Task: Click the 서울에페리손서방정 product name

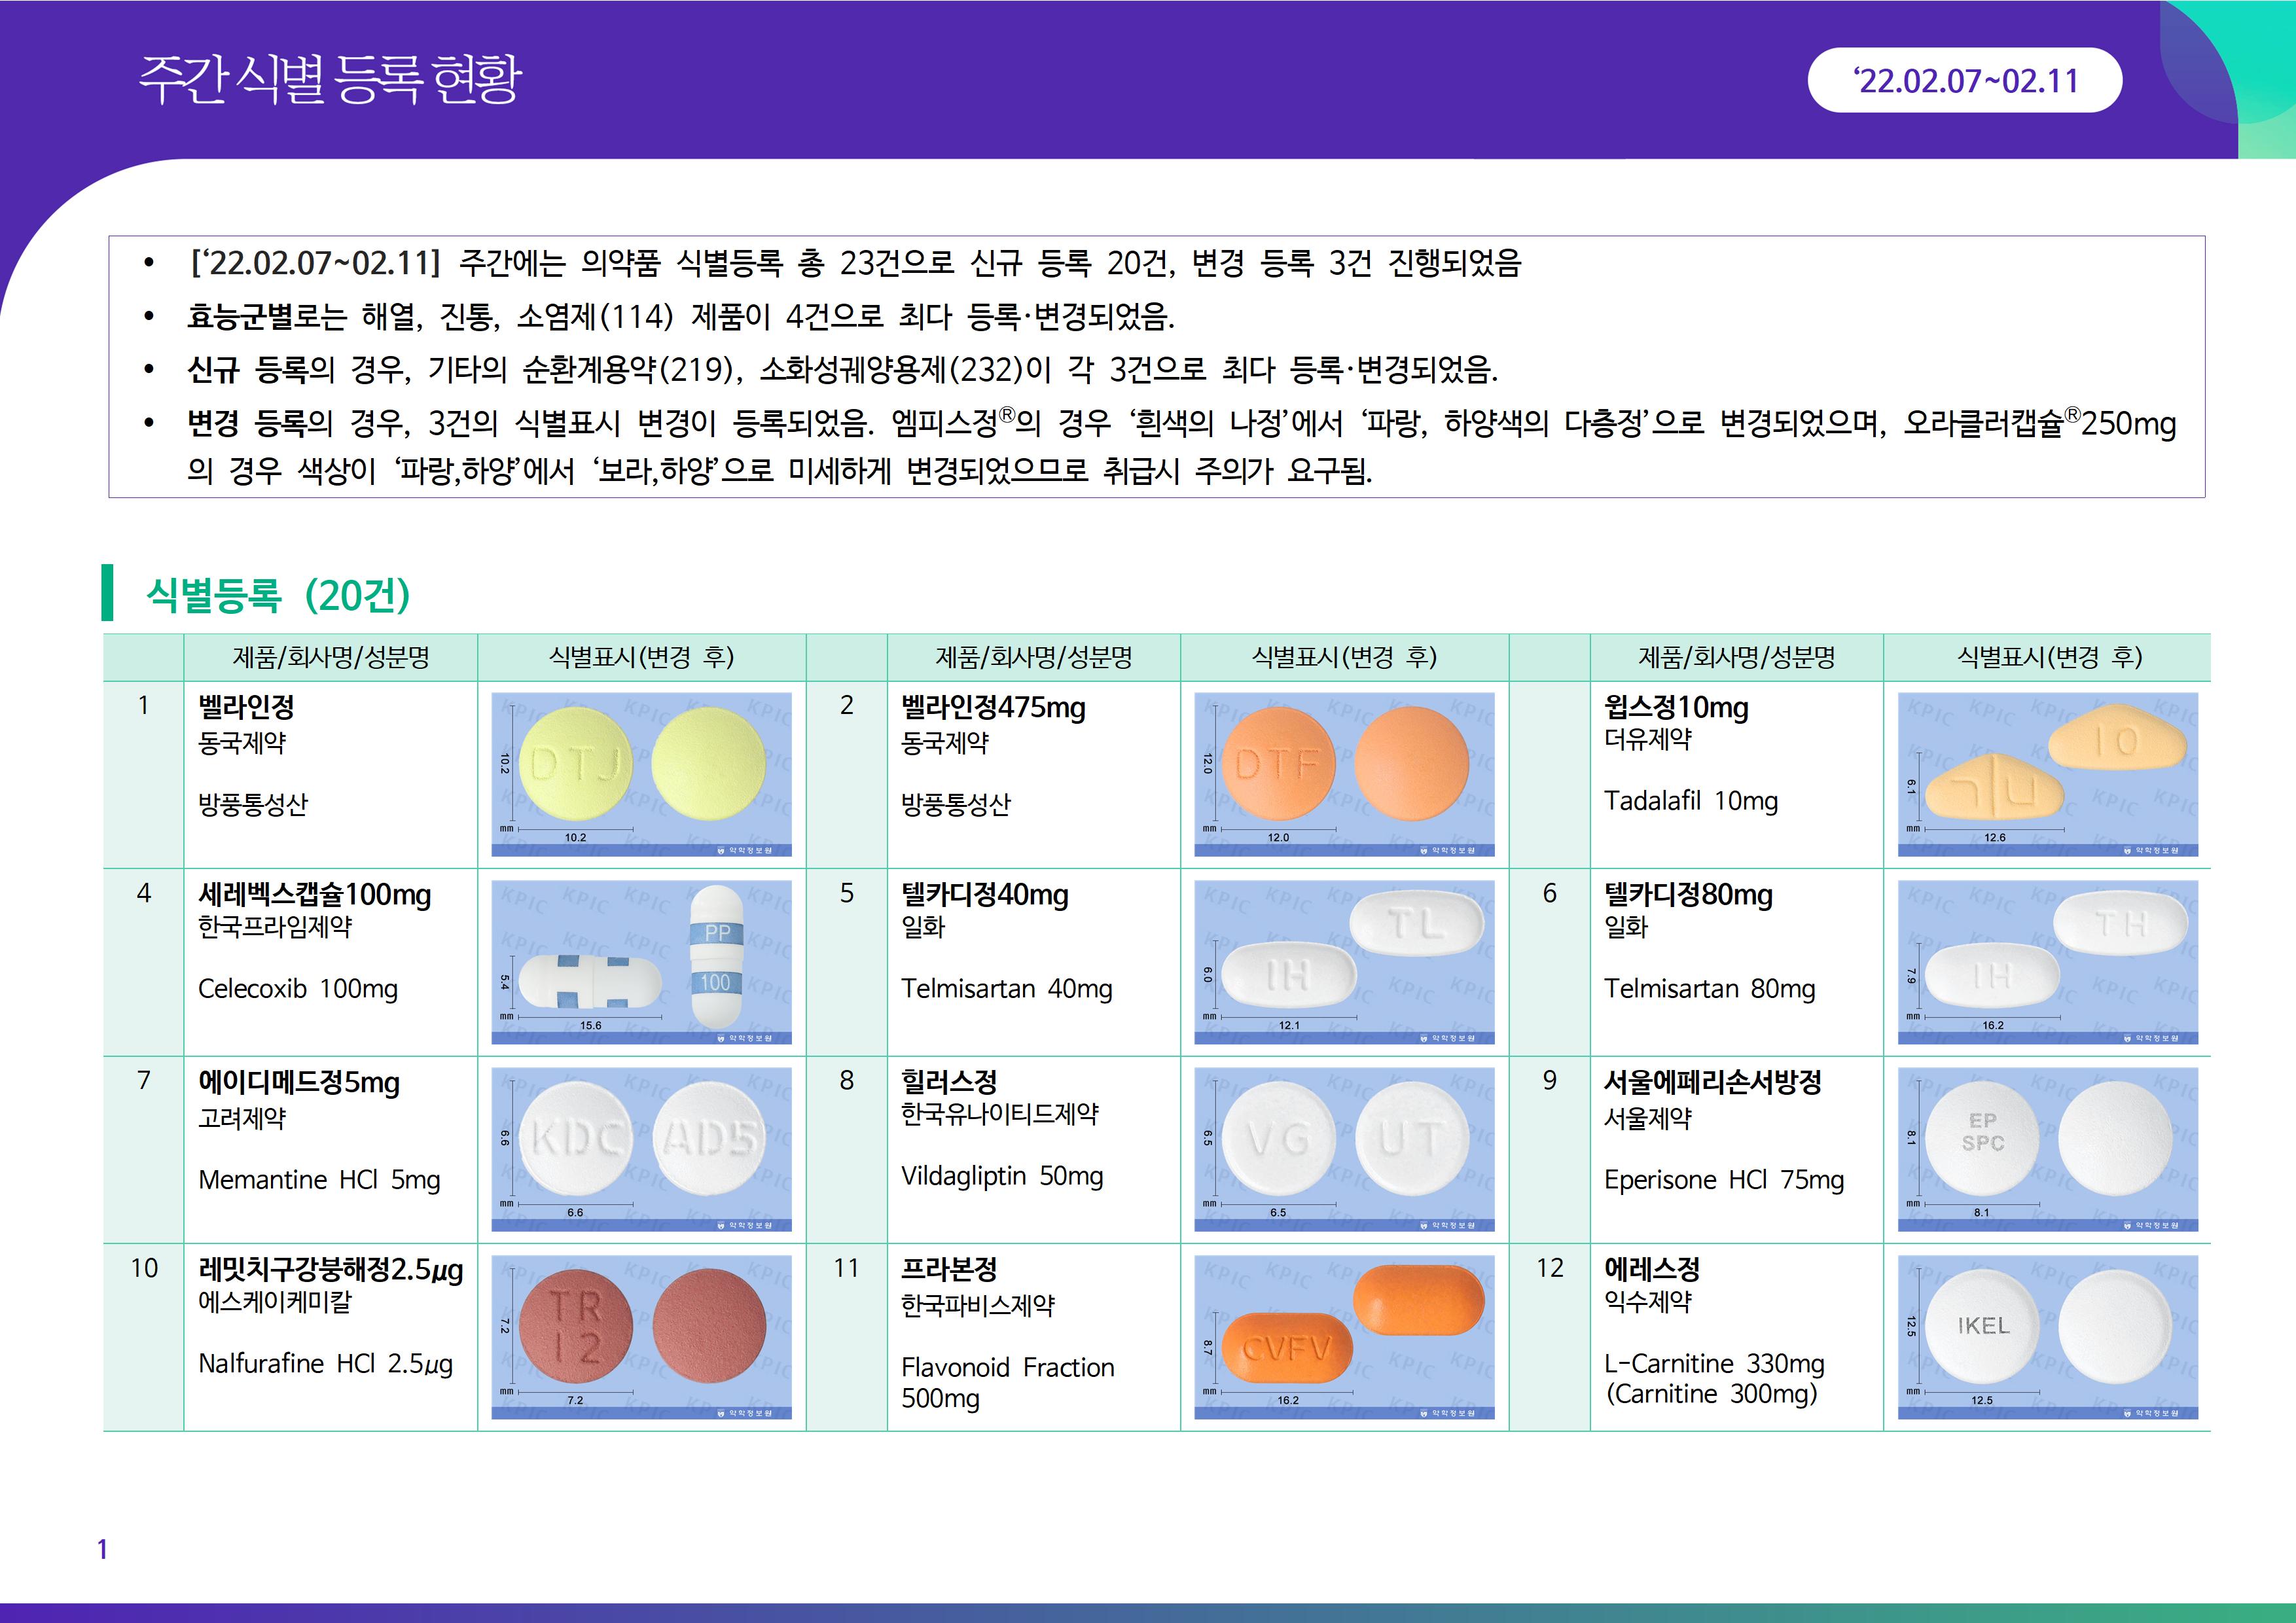Action: 1712,1082
